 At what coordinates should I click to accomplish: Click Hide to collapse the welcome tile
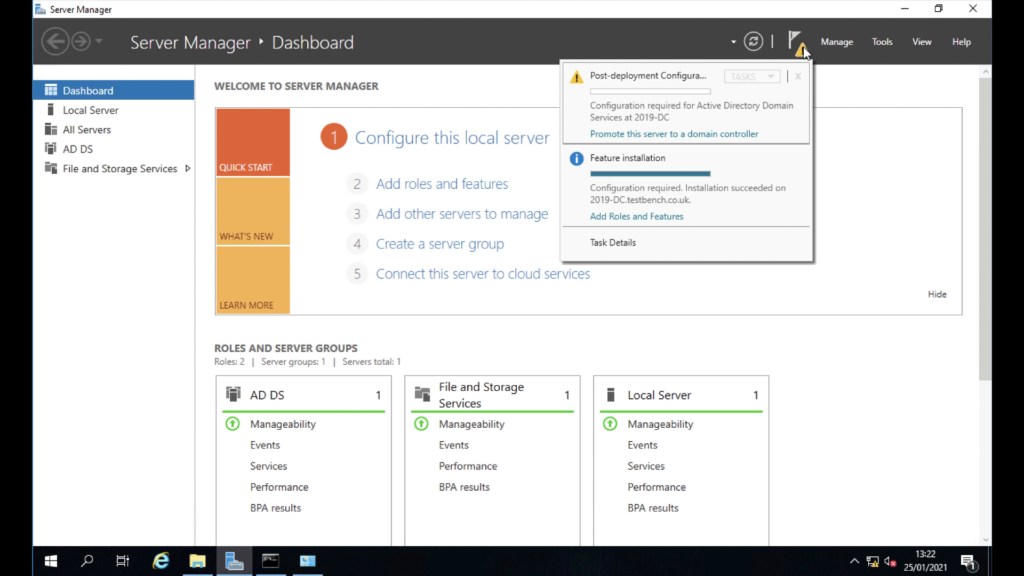pyautogui.click(x=937, y=294)
